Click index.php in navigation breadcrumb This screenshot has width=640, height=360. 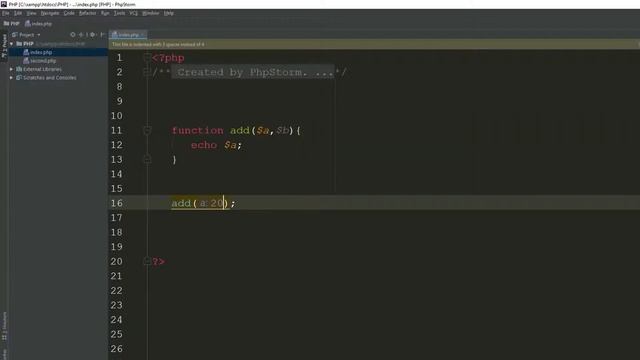click(38, 24)
